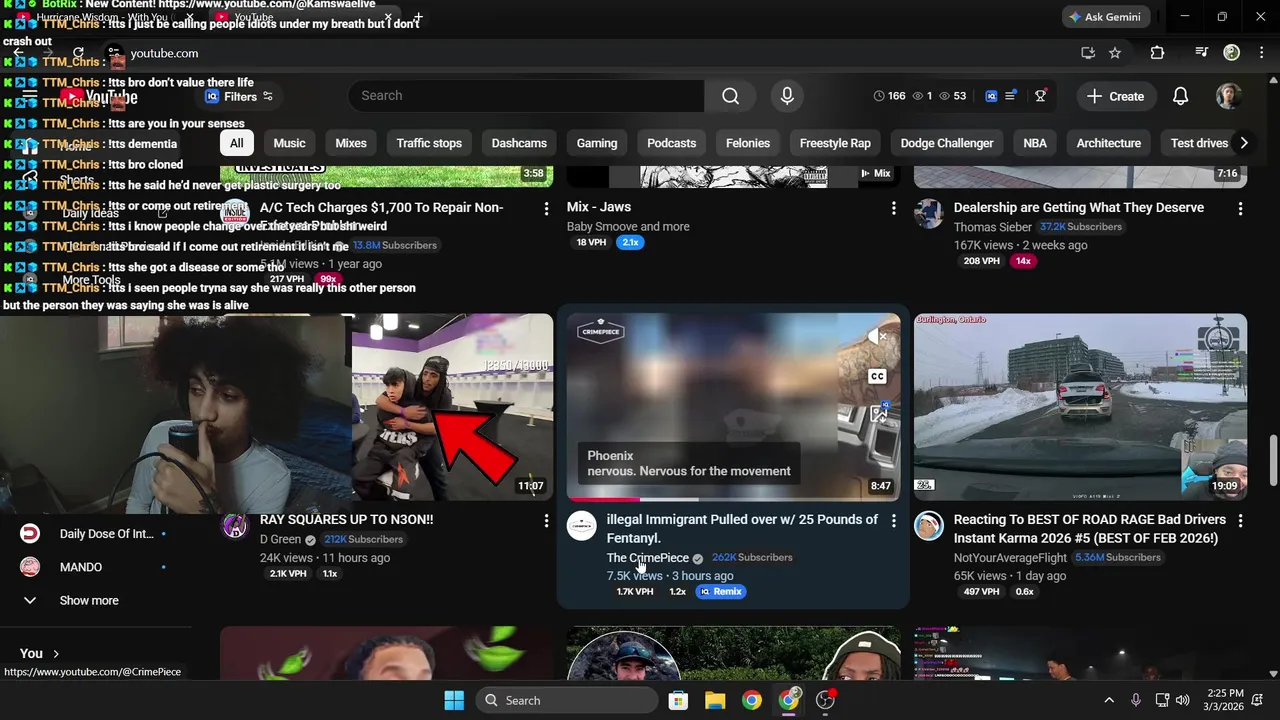This screenshot has height=720, width=1280.
Task: Open options for illegal Immigrant Pulled over video
Action: [893, 520]
